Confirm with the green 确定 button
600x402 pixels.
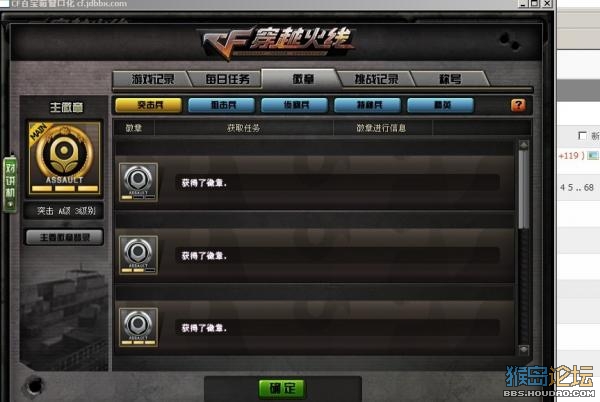coord(282,389)
